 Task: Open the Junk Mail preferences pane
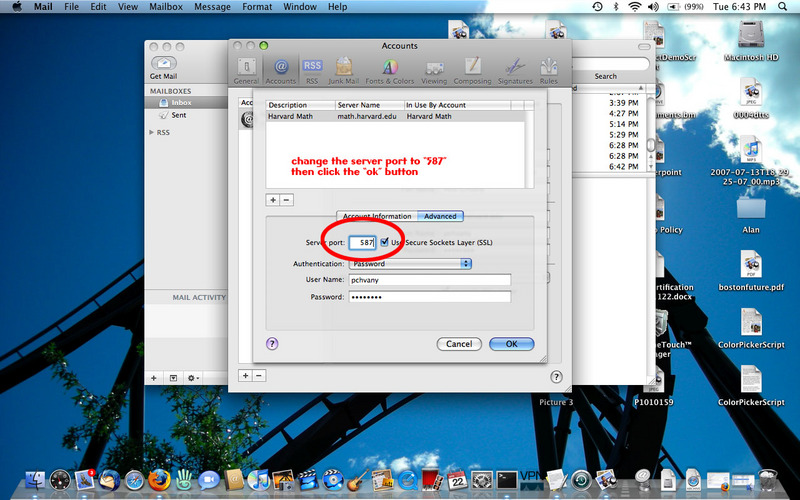[346, 70]
